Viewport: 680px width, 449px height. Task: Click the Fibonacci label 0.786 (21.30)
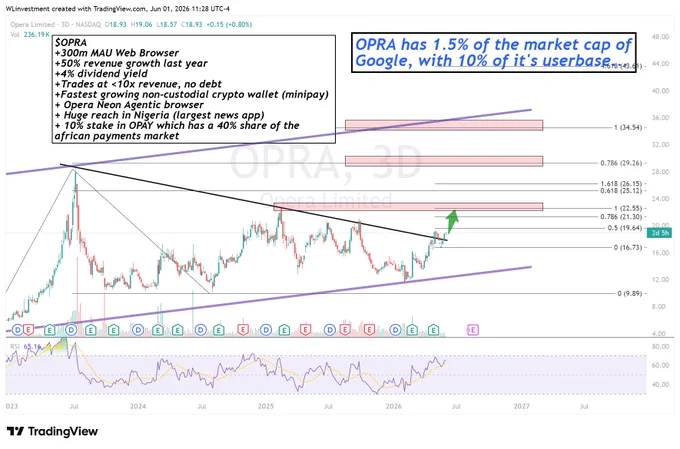tap(621, 216)
